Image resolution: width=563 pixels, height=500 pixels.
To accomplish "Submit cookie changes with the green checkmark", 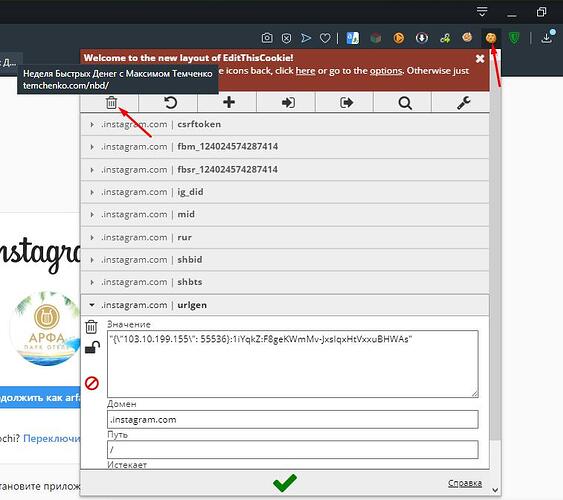I will [285, 483].
